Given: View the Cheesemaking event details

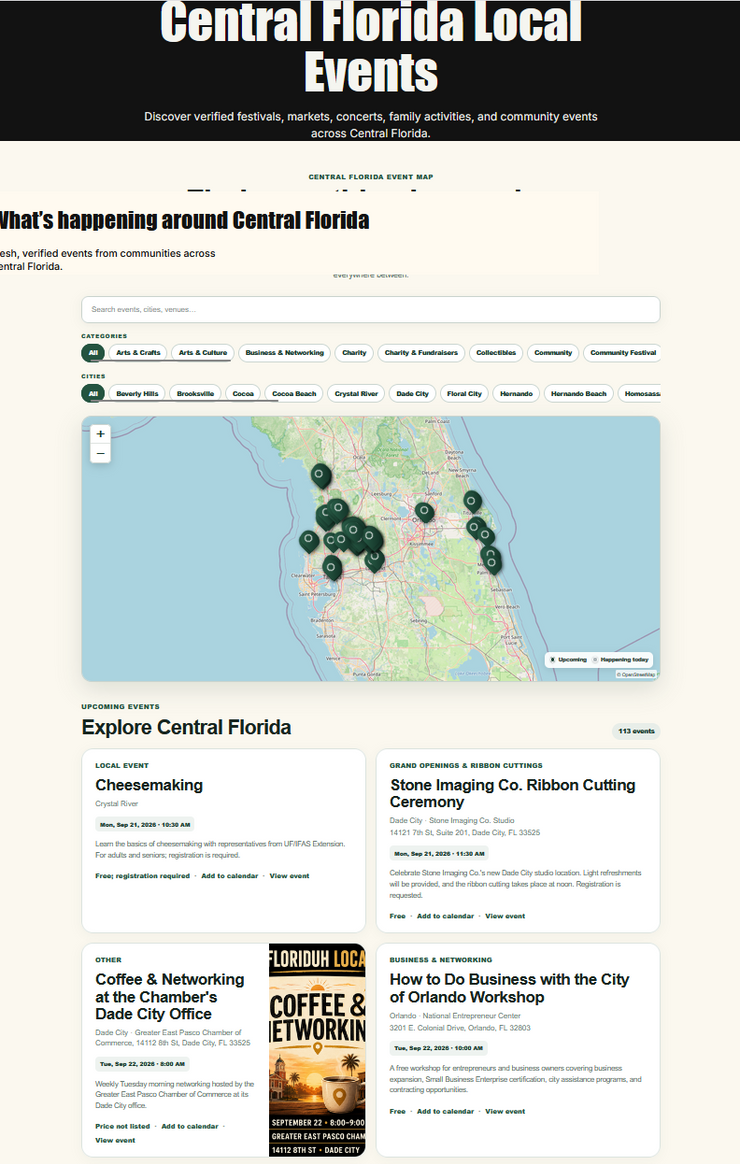Looking at the screenshot, I should [289, 876].
